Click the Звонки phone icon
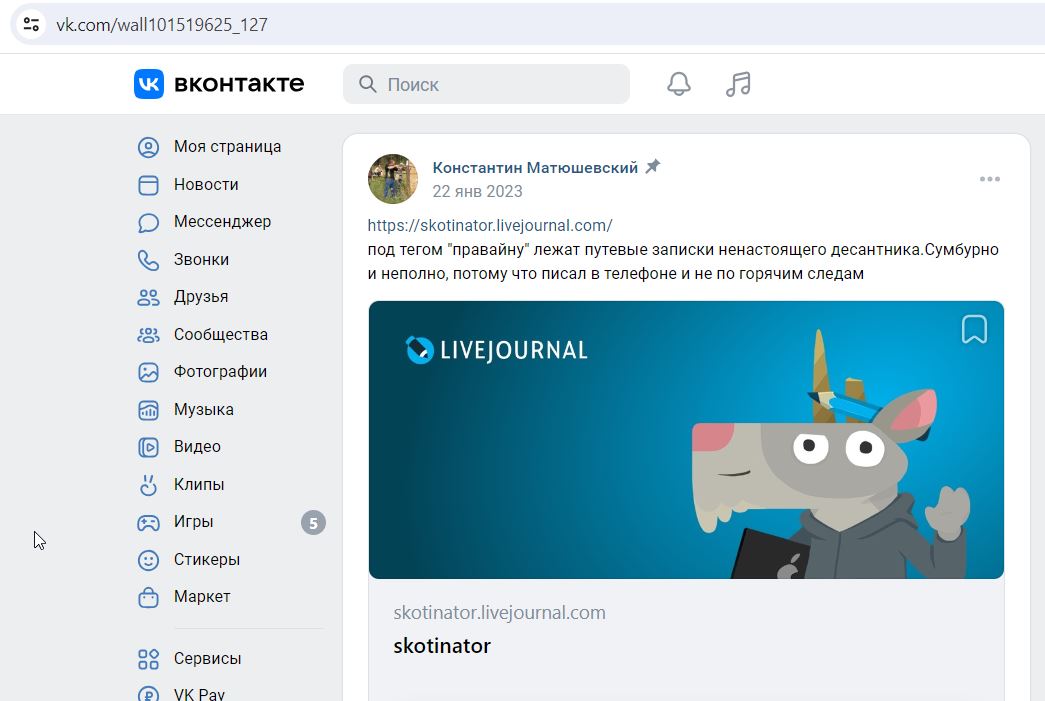1045x701 pixels. pos(148,260)
